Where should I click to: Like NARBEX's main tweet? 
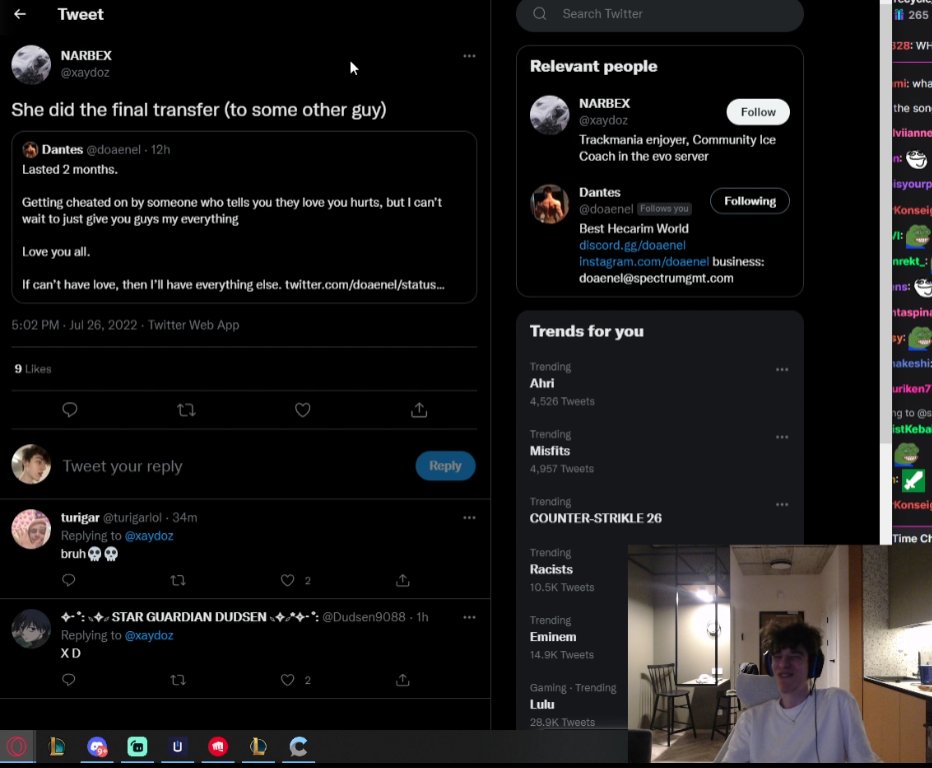click(x=303, y=410)
